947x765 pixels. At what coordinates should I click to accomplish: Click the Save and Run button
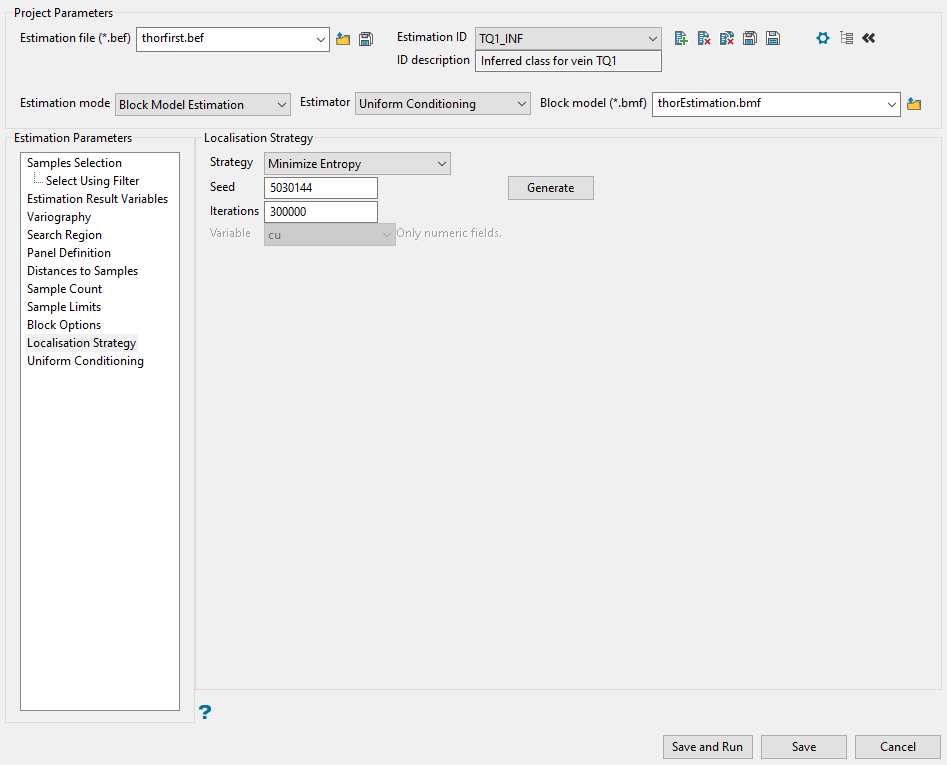[x=707, y=747]
